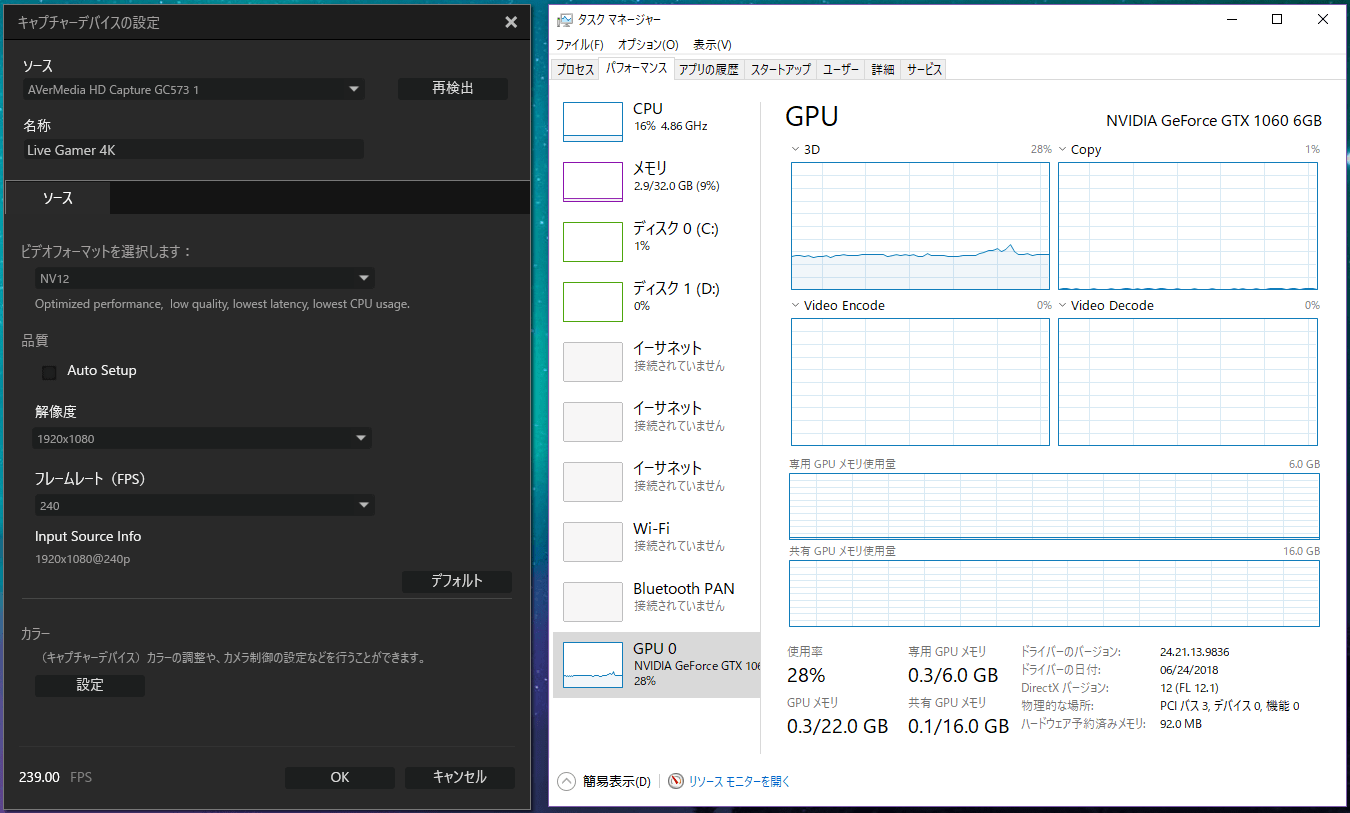This screenshot has height=813, width=1350.
Task: Switch to the プロセス tab
Action: (x=575, y=70)
